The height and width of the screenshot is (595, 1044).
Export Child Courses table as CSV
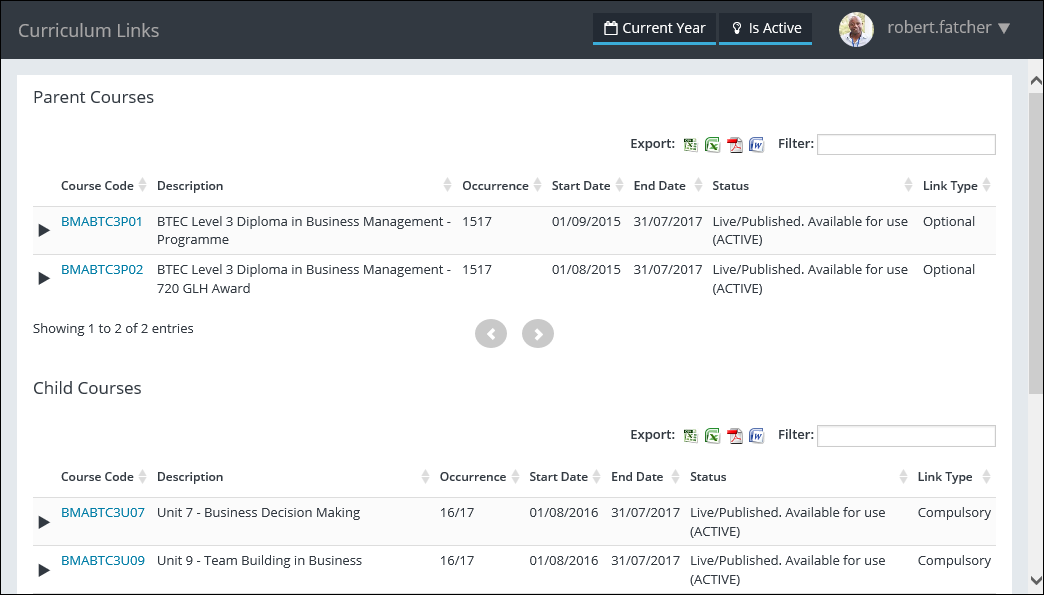tap(690, 436)
